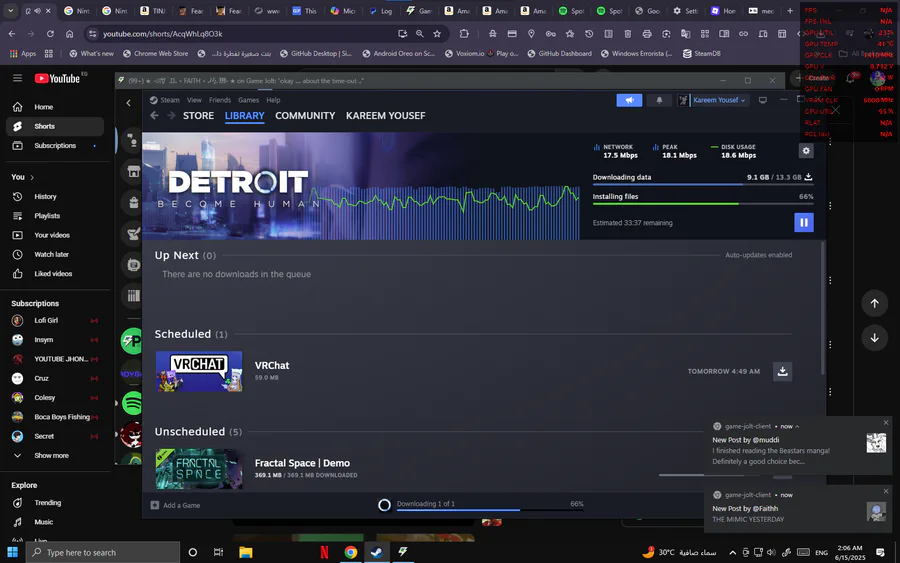Open Chrome extensions puzzle icon
900x563 pixels.
tap(464, 34)
